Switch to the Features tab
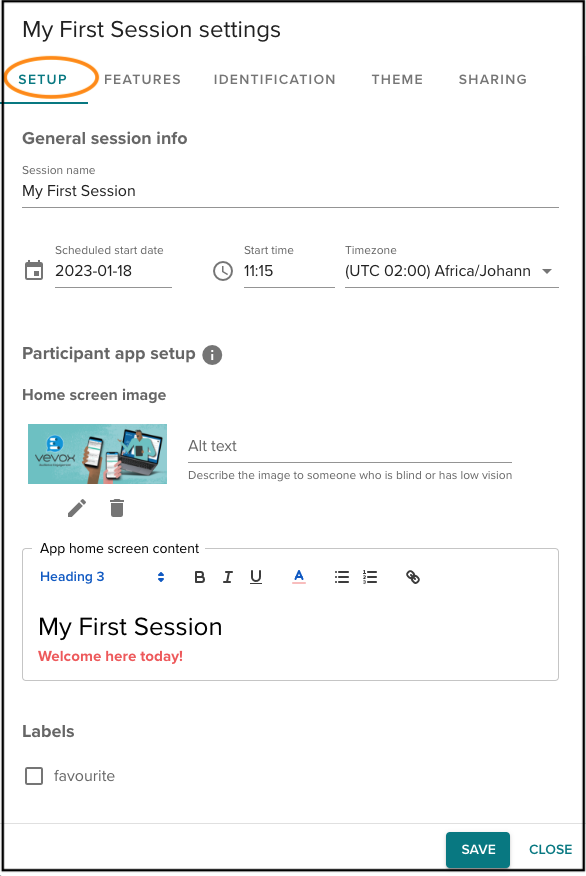586x876 pixels. point(142,79)
